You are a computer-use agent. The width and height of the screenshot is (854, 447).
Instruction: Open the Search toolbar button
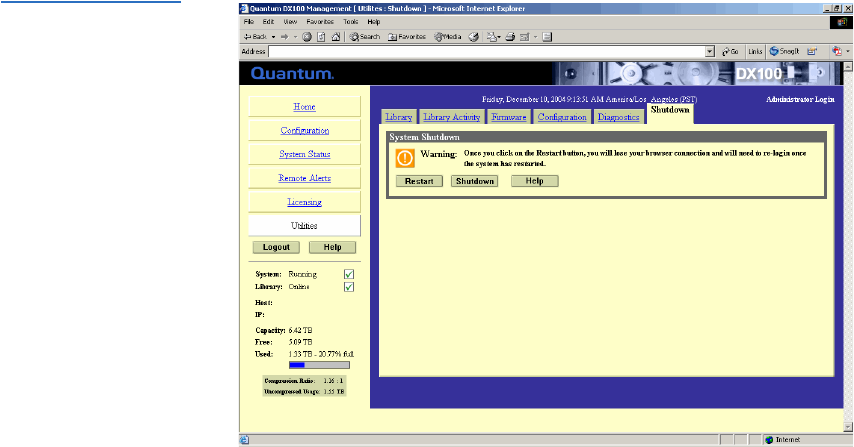[365, 36]
